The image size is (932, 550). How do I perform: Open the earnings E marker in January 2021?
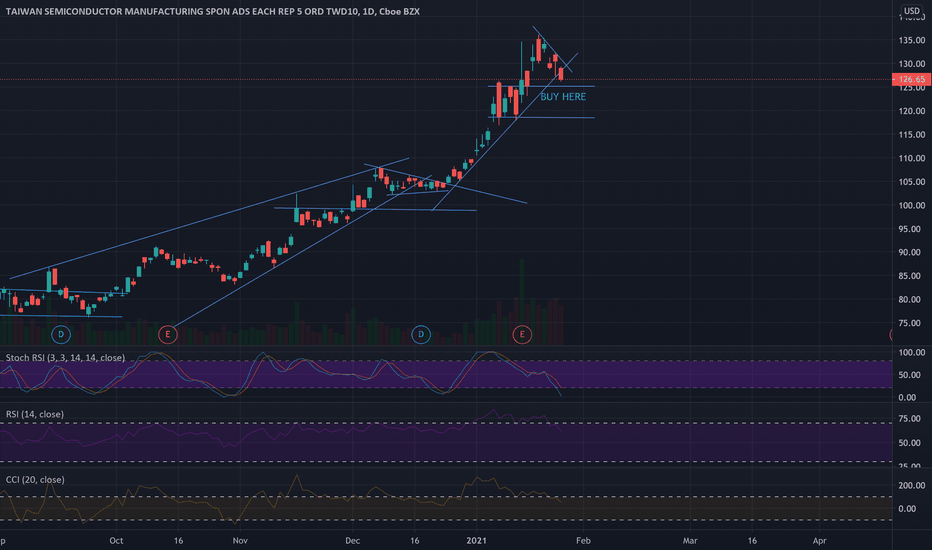[x=522, y=335]
